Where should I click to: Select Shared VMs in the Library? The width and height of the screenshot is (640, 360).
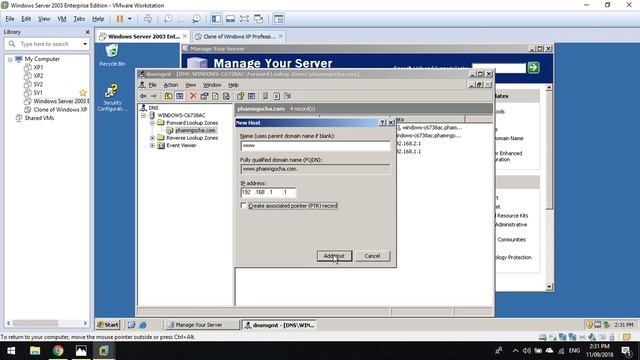click(39, 118)
